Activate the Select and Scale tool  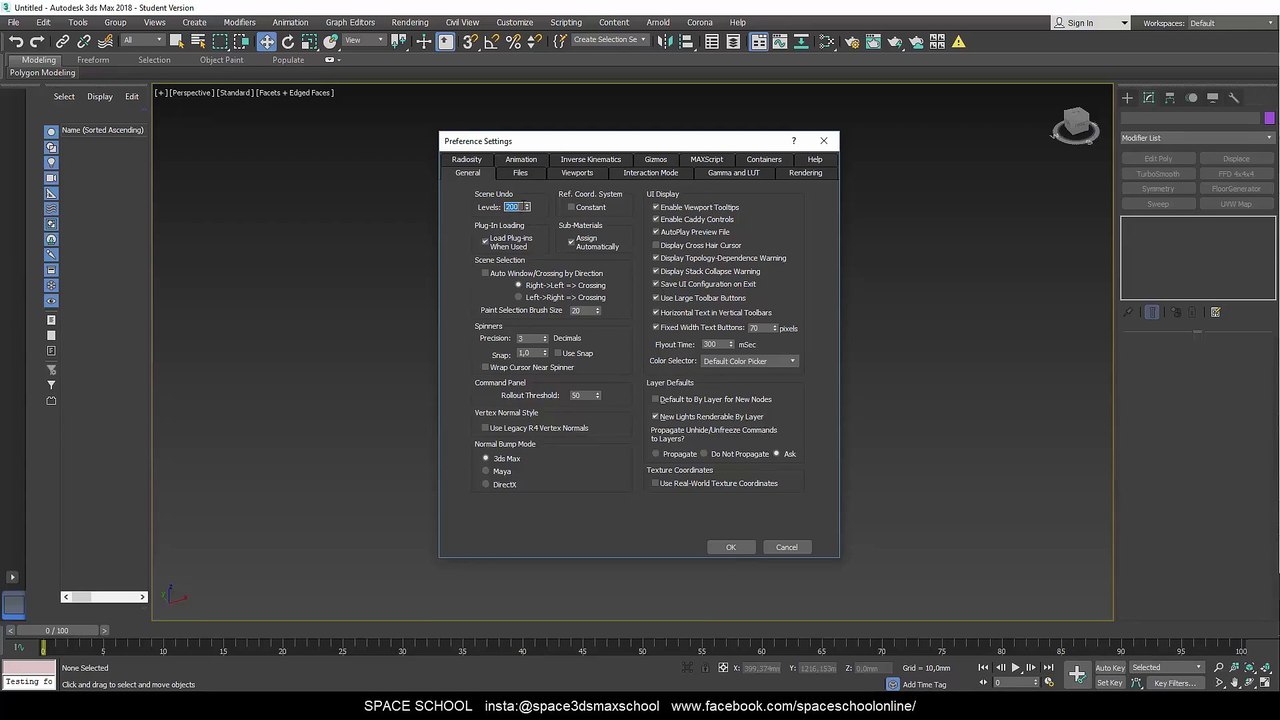tap(309, 41)
